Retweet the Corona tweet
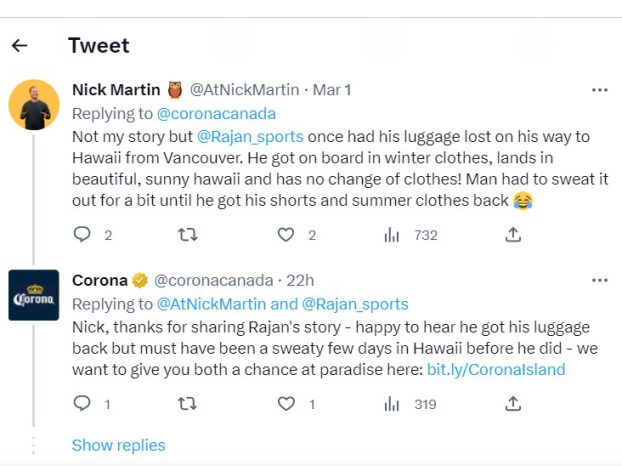Image resolution: width=622 pixels, height=466 pixels. click(x=186, y=404)
